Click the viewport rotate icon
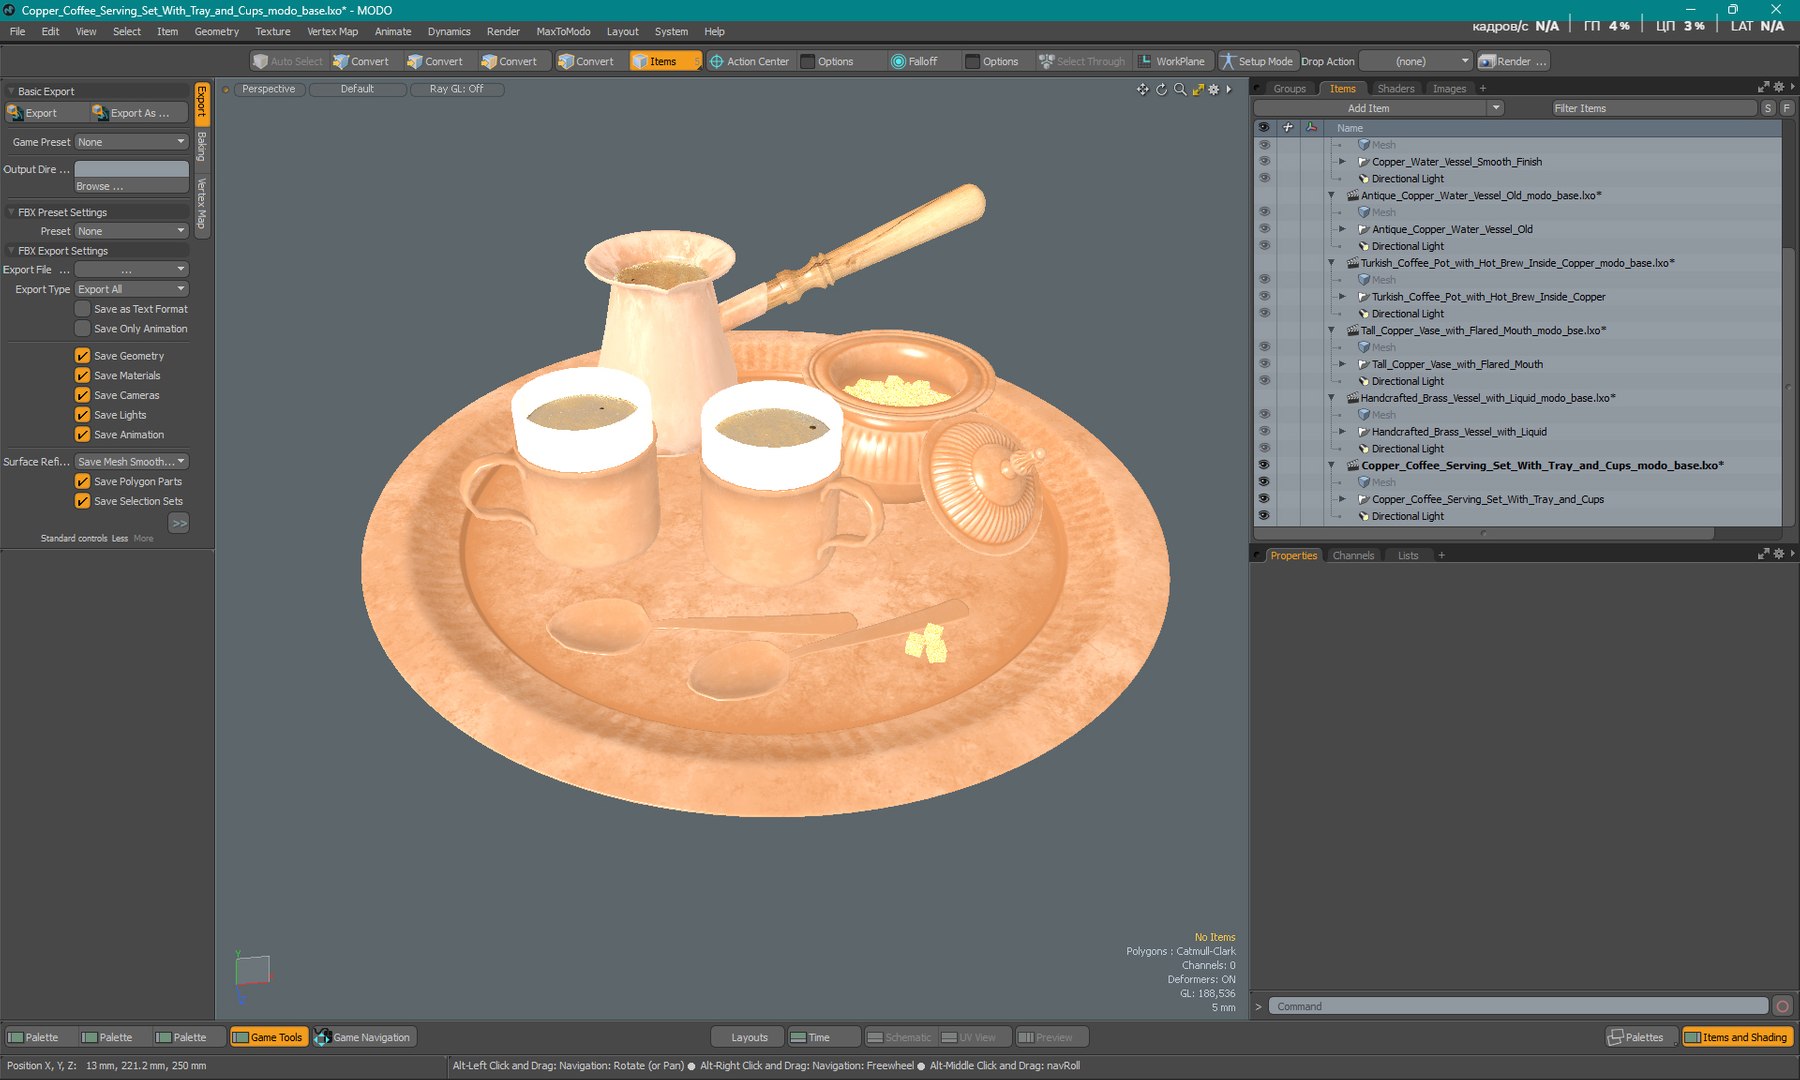Image resolution: width=1800 pixels, height=1080 pixels. [x=1161, y=89]
